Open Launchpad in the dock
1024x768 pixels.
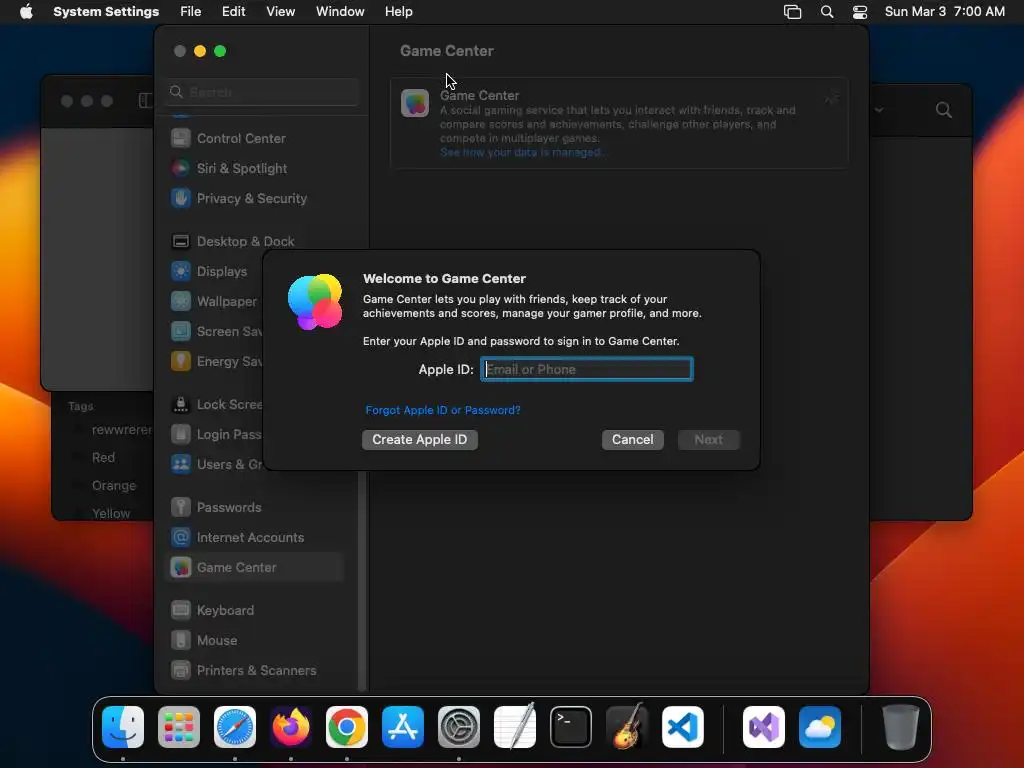coord(179,727)
